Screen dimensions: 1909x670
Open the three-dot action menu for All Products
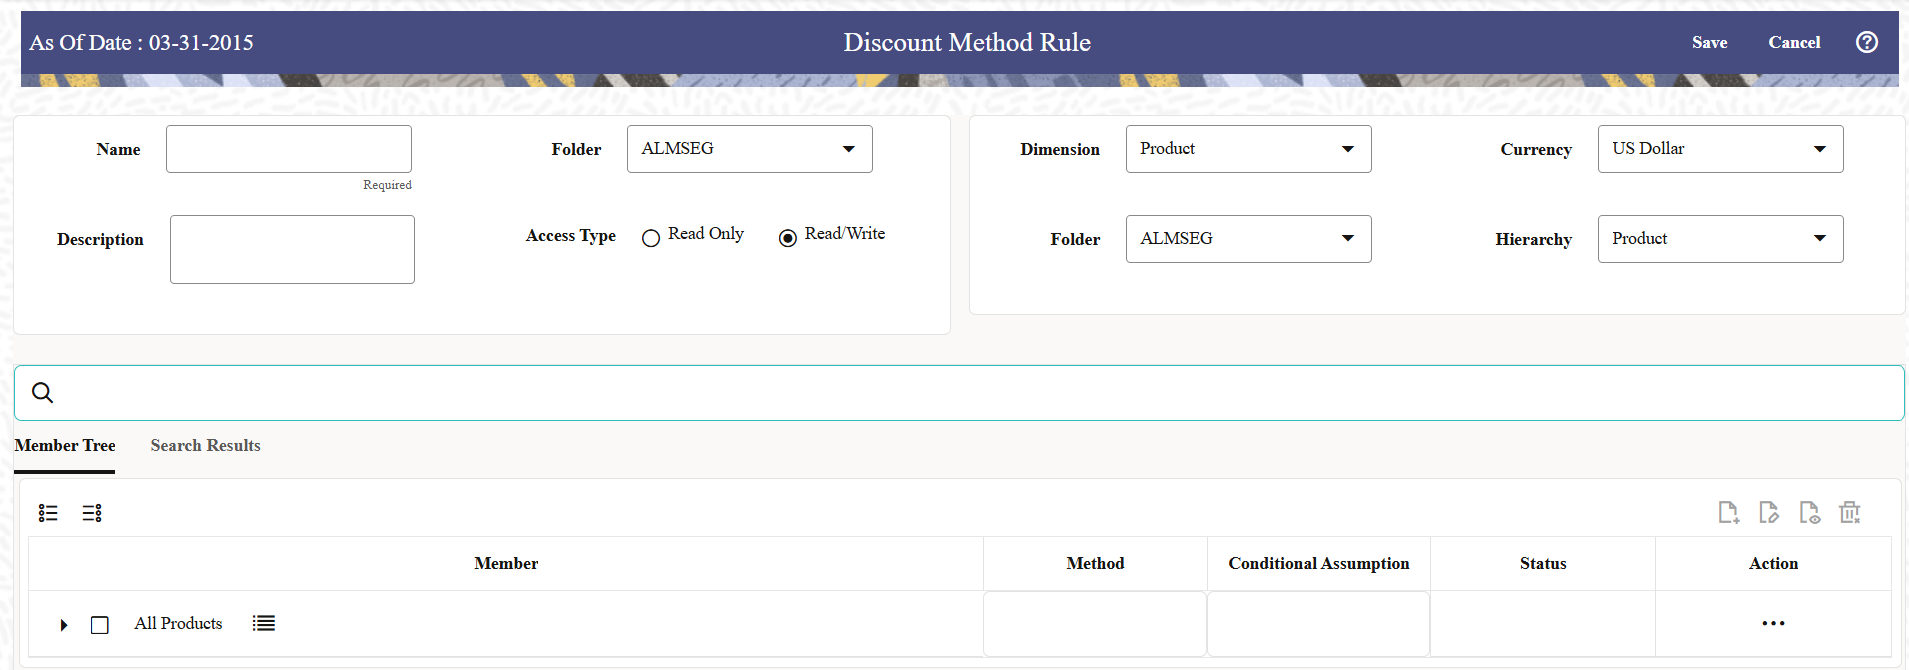(1773, 623)
